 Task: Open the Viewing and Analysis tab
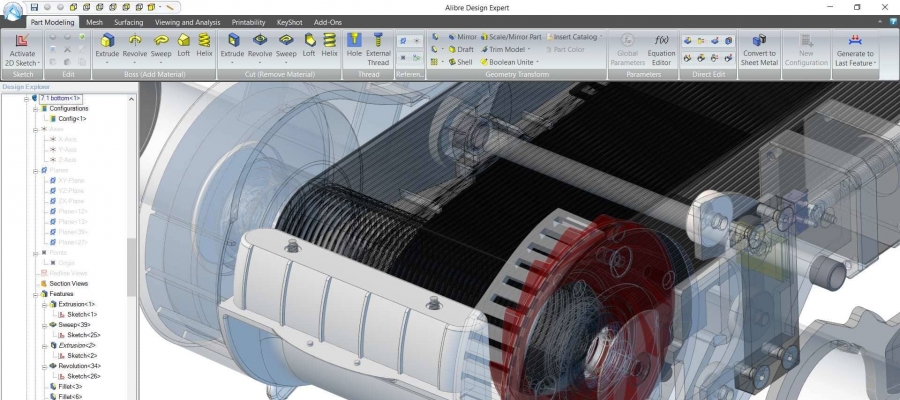[186, 22]
